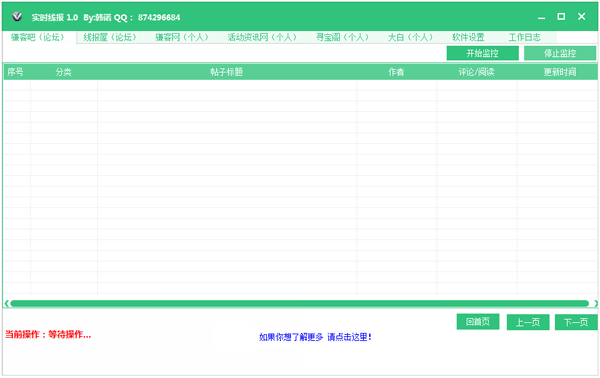Open the 赚客网（个人） tab
The height and width of the screenshot is (378, 600).
coord(182,37)
